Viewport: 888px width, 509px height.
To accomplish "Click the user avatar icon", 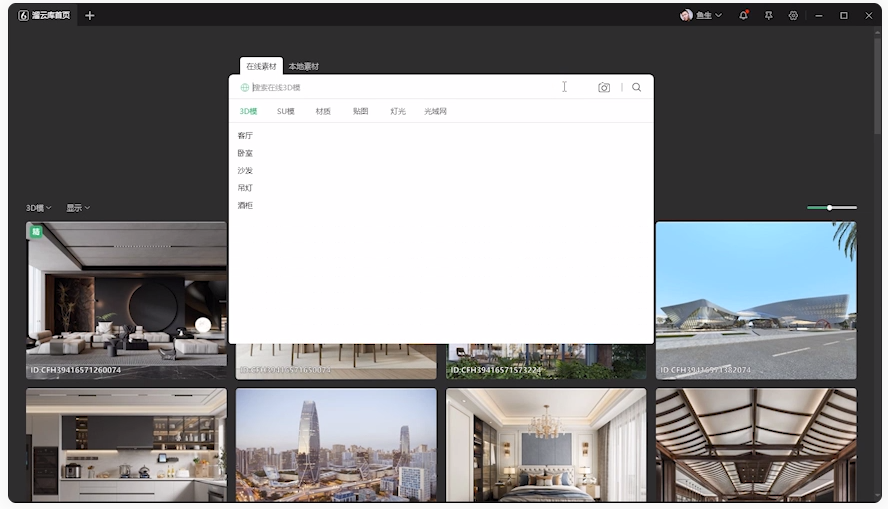I will [686, 16].
